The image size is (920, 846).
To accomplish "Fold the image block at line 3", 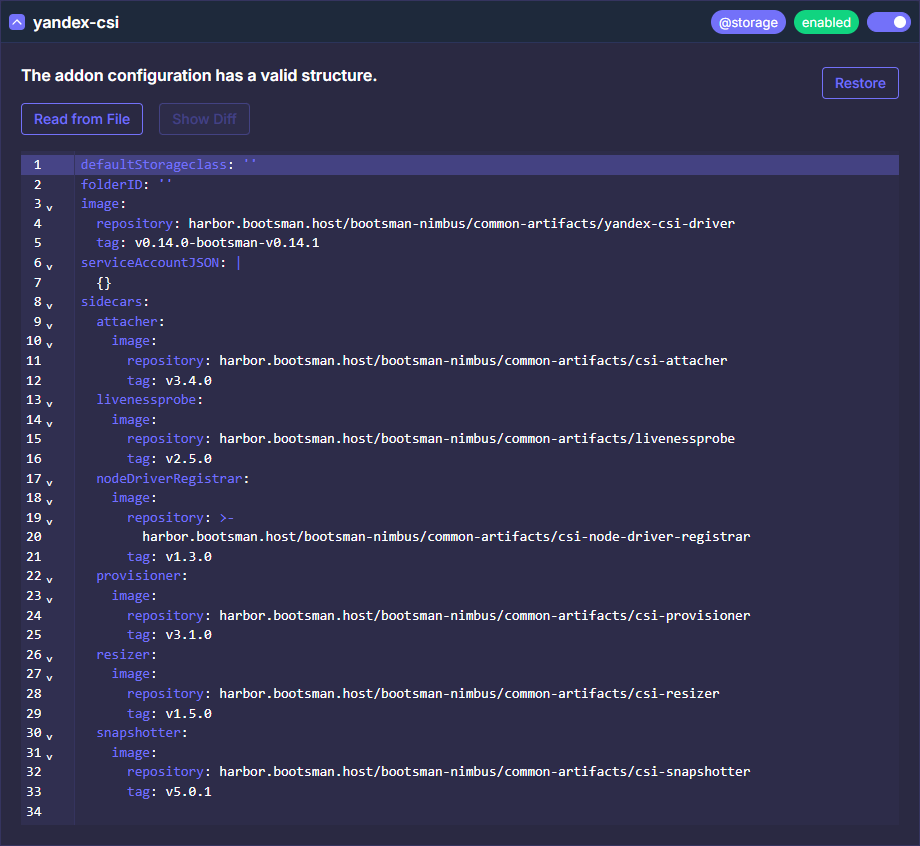I will pyautogui.click(x=50, y=207).
